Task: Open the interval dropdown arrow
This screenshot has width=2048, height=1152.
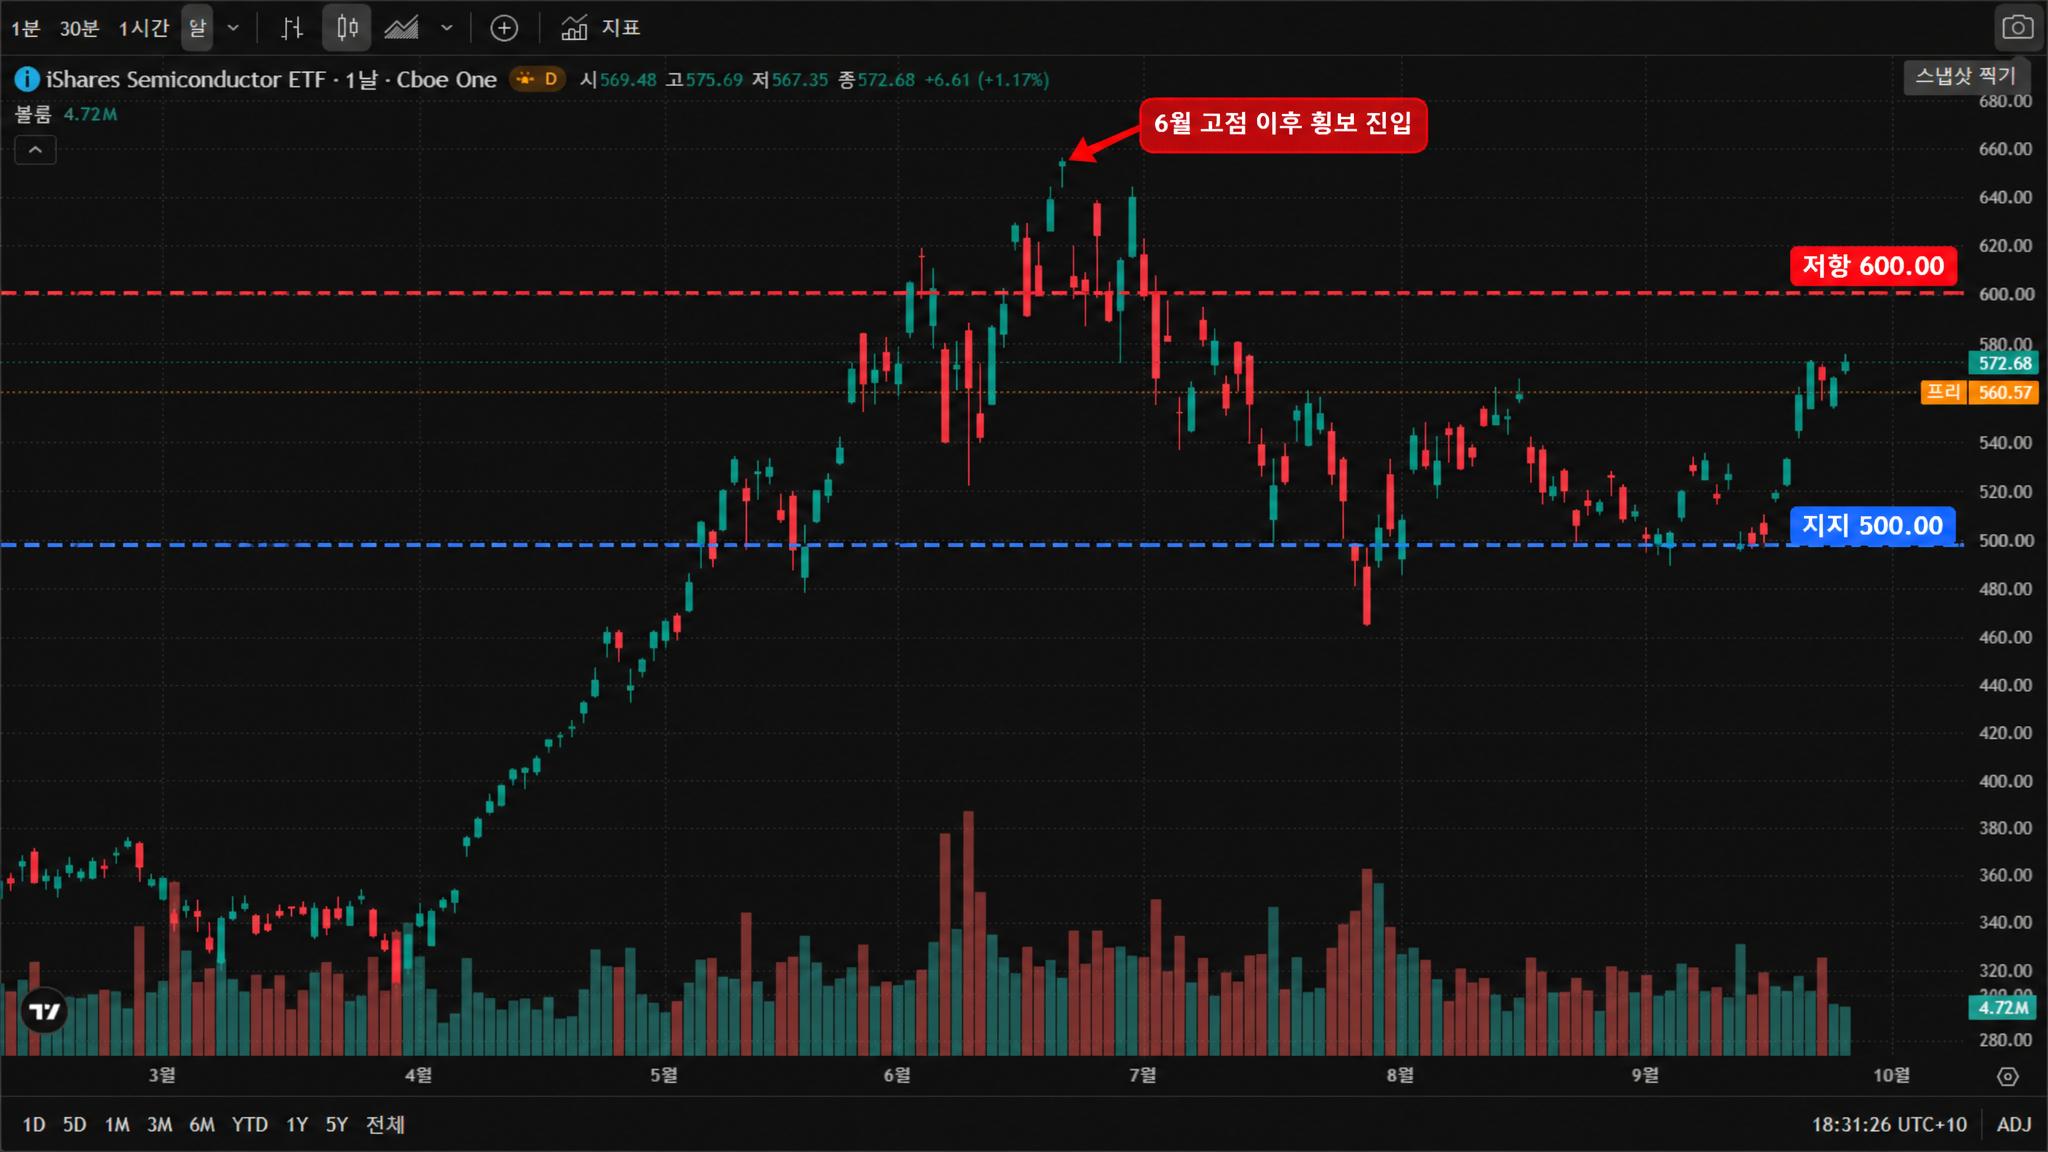Action: click(233, 28)
